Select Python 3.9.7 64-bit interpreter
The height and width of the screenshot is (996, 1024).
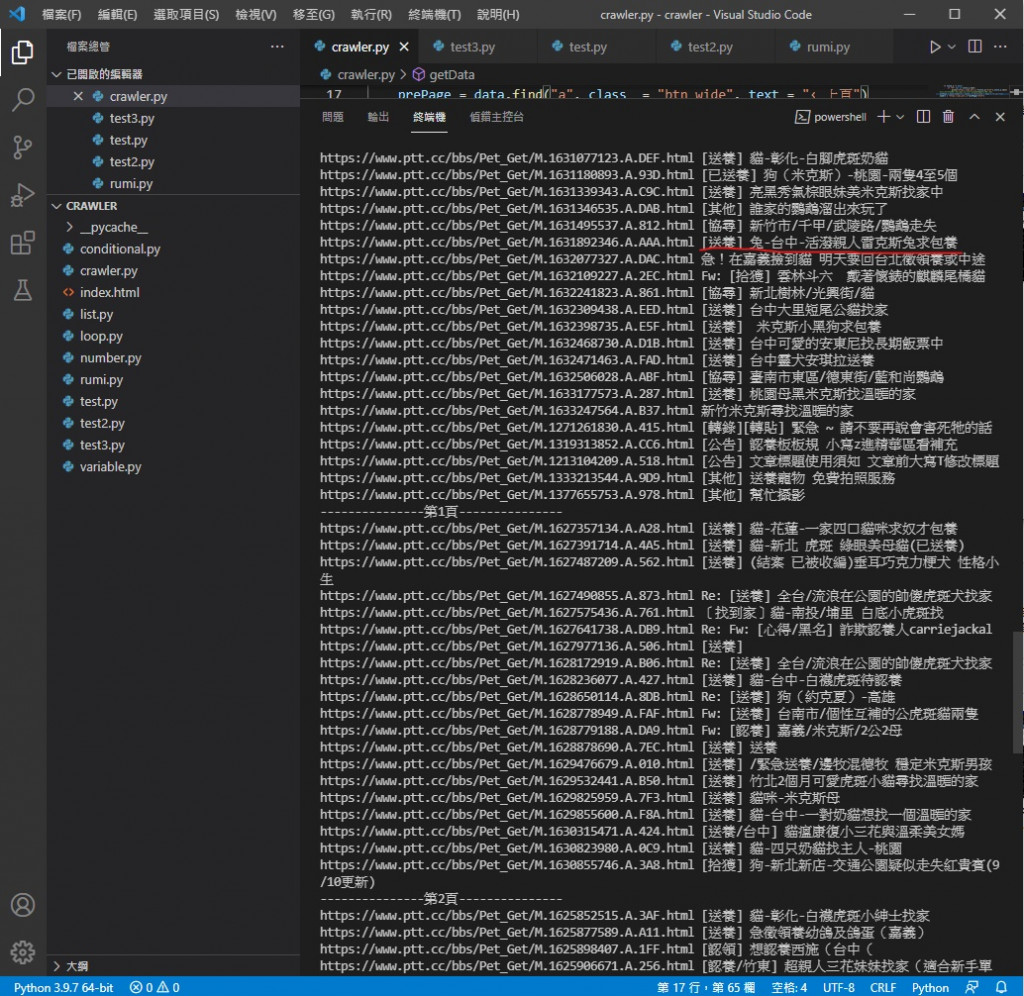pyautogui.click(x=63, y=987)
